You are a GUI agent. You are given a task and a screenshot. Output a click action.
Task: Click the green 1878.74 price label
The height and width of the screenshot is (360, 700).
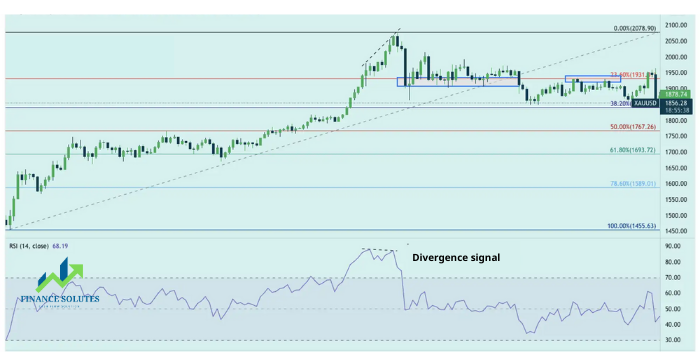(x=675, y=94)
